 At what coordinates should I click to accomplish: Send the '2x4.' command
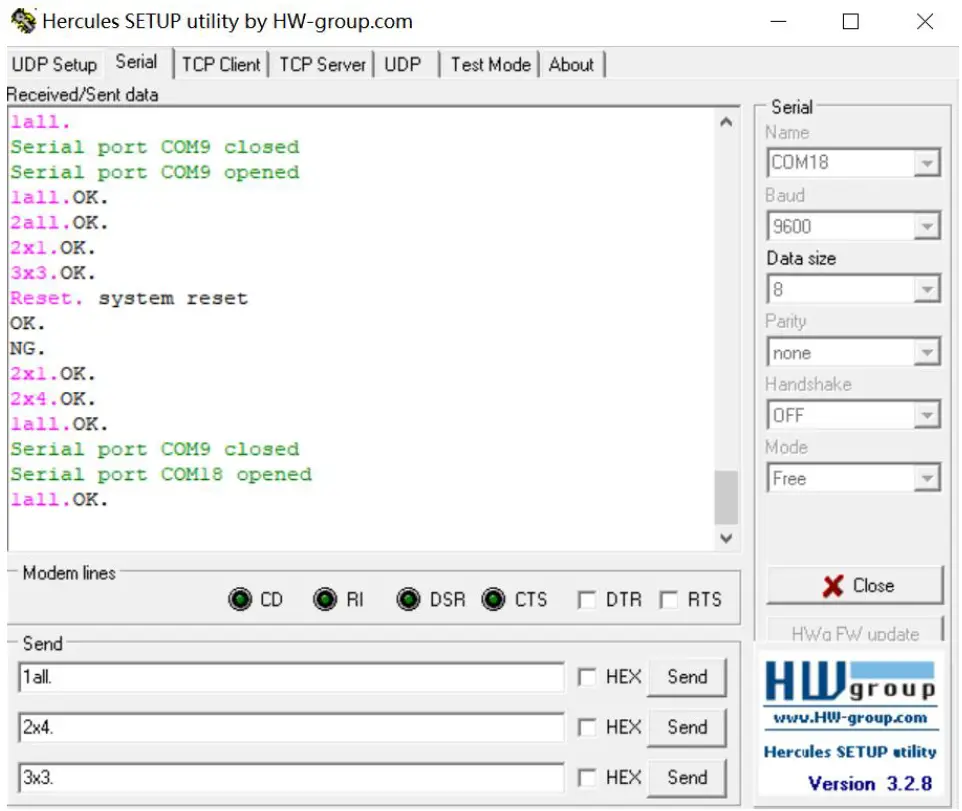687,727
